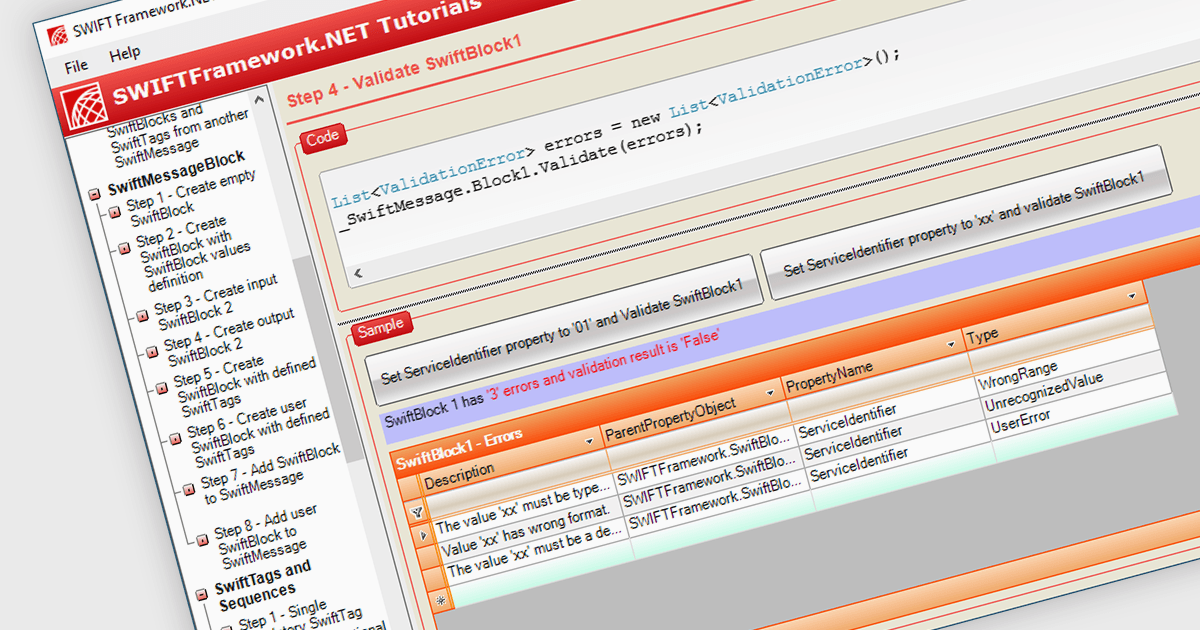
Task: Click the new row asterisk icon
Action: tap(442, 600)
